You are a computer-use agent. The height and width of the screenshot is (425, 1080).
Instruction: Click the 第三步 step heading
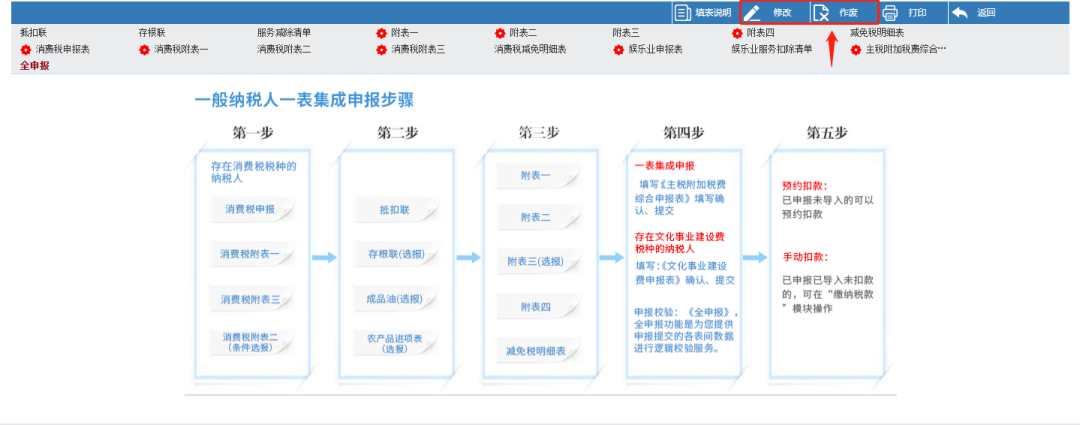pyautogui.click(x=539, y=134)
